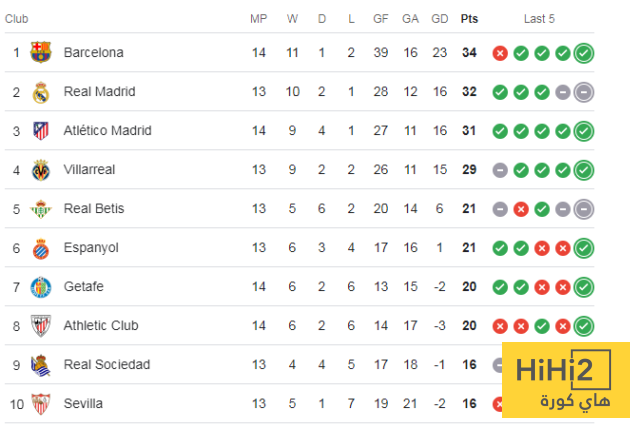This screenshot has height=429, width=640.
Task: Click the Real Madrid crest icon
Action: [41, 92]
